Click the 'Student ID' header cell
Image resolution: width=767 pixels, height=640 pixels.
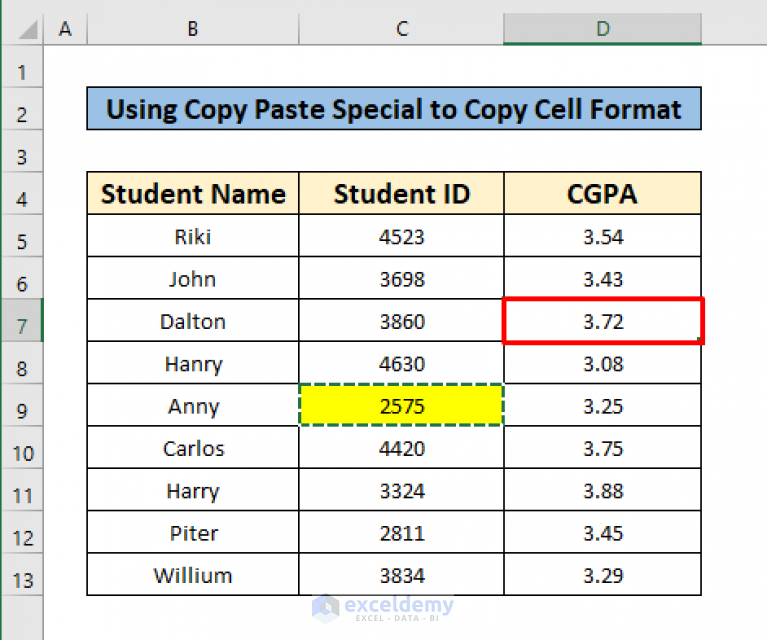click(401, 193)
